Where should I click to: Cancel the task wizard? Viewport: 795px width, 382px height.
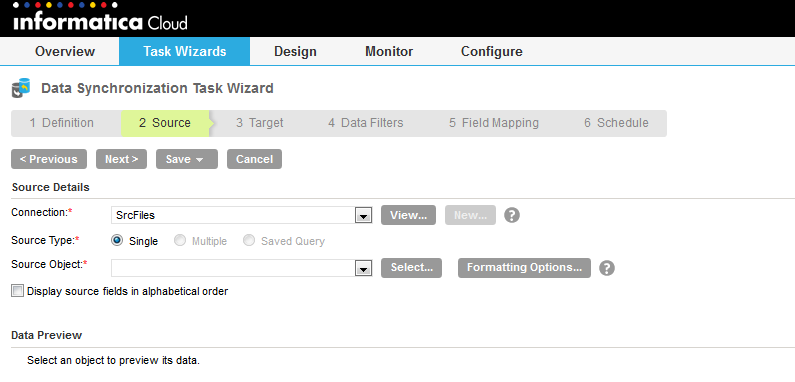[255, 159]
